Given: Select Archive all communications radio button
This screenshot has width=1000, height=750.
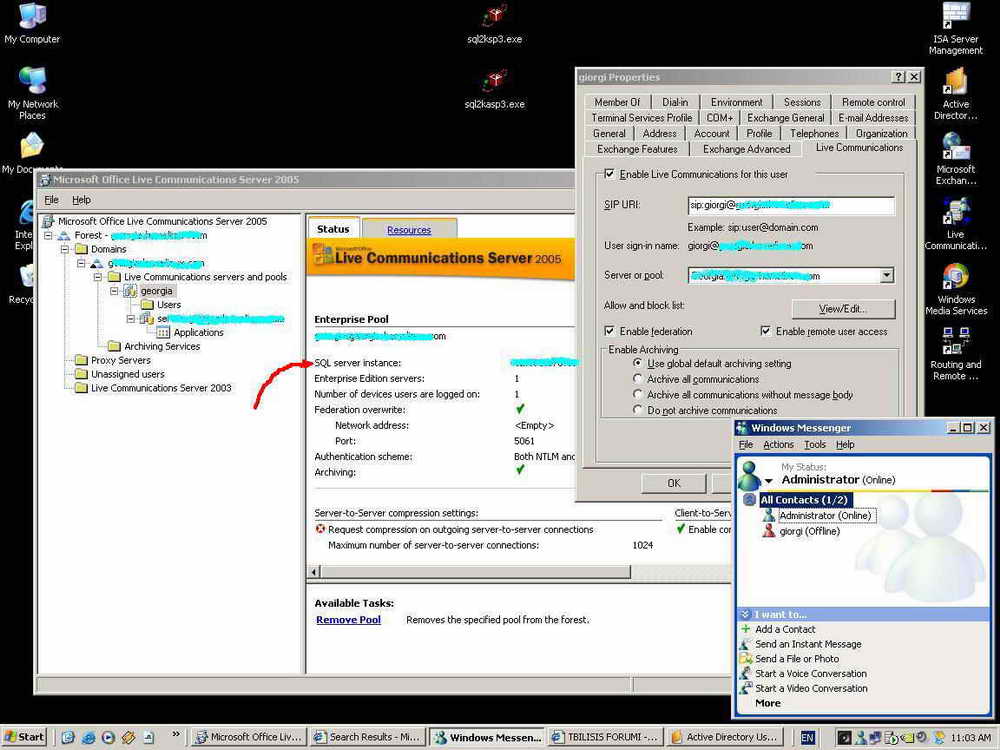Looking at the screenshot, I should point(637,379).
